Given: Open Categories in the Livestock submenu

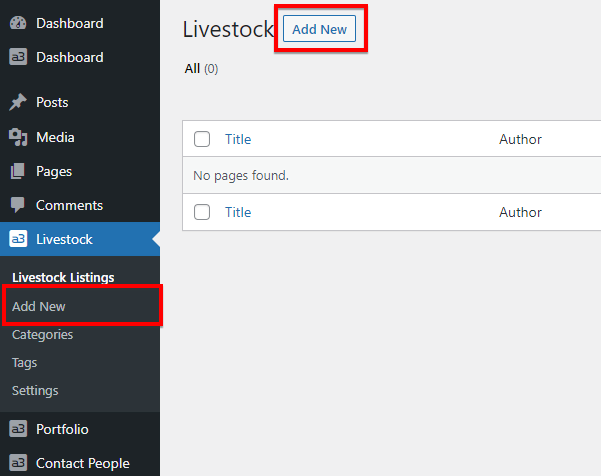Looking at the screenshot, I should (42, 335).
